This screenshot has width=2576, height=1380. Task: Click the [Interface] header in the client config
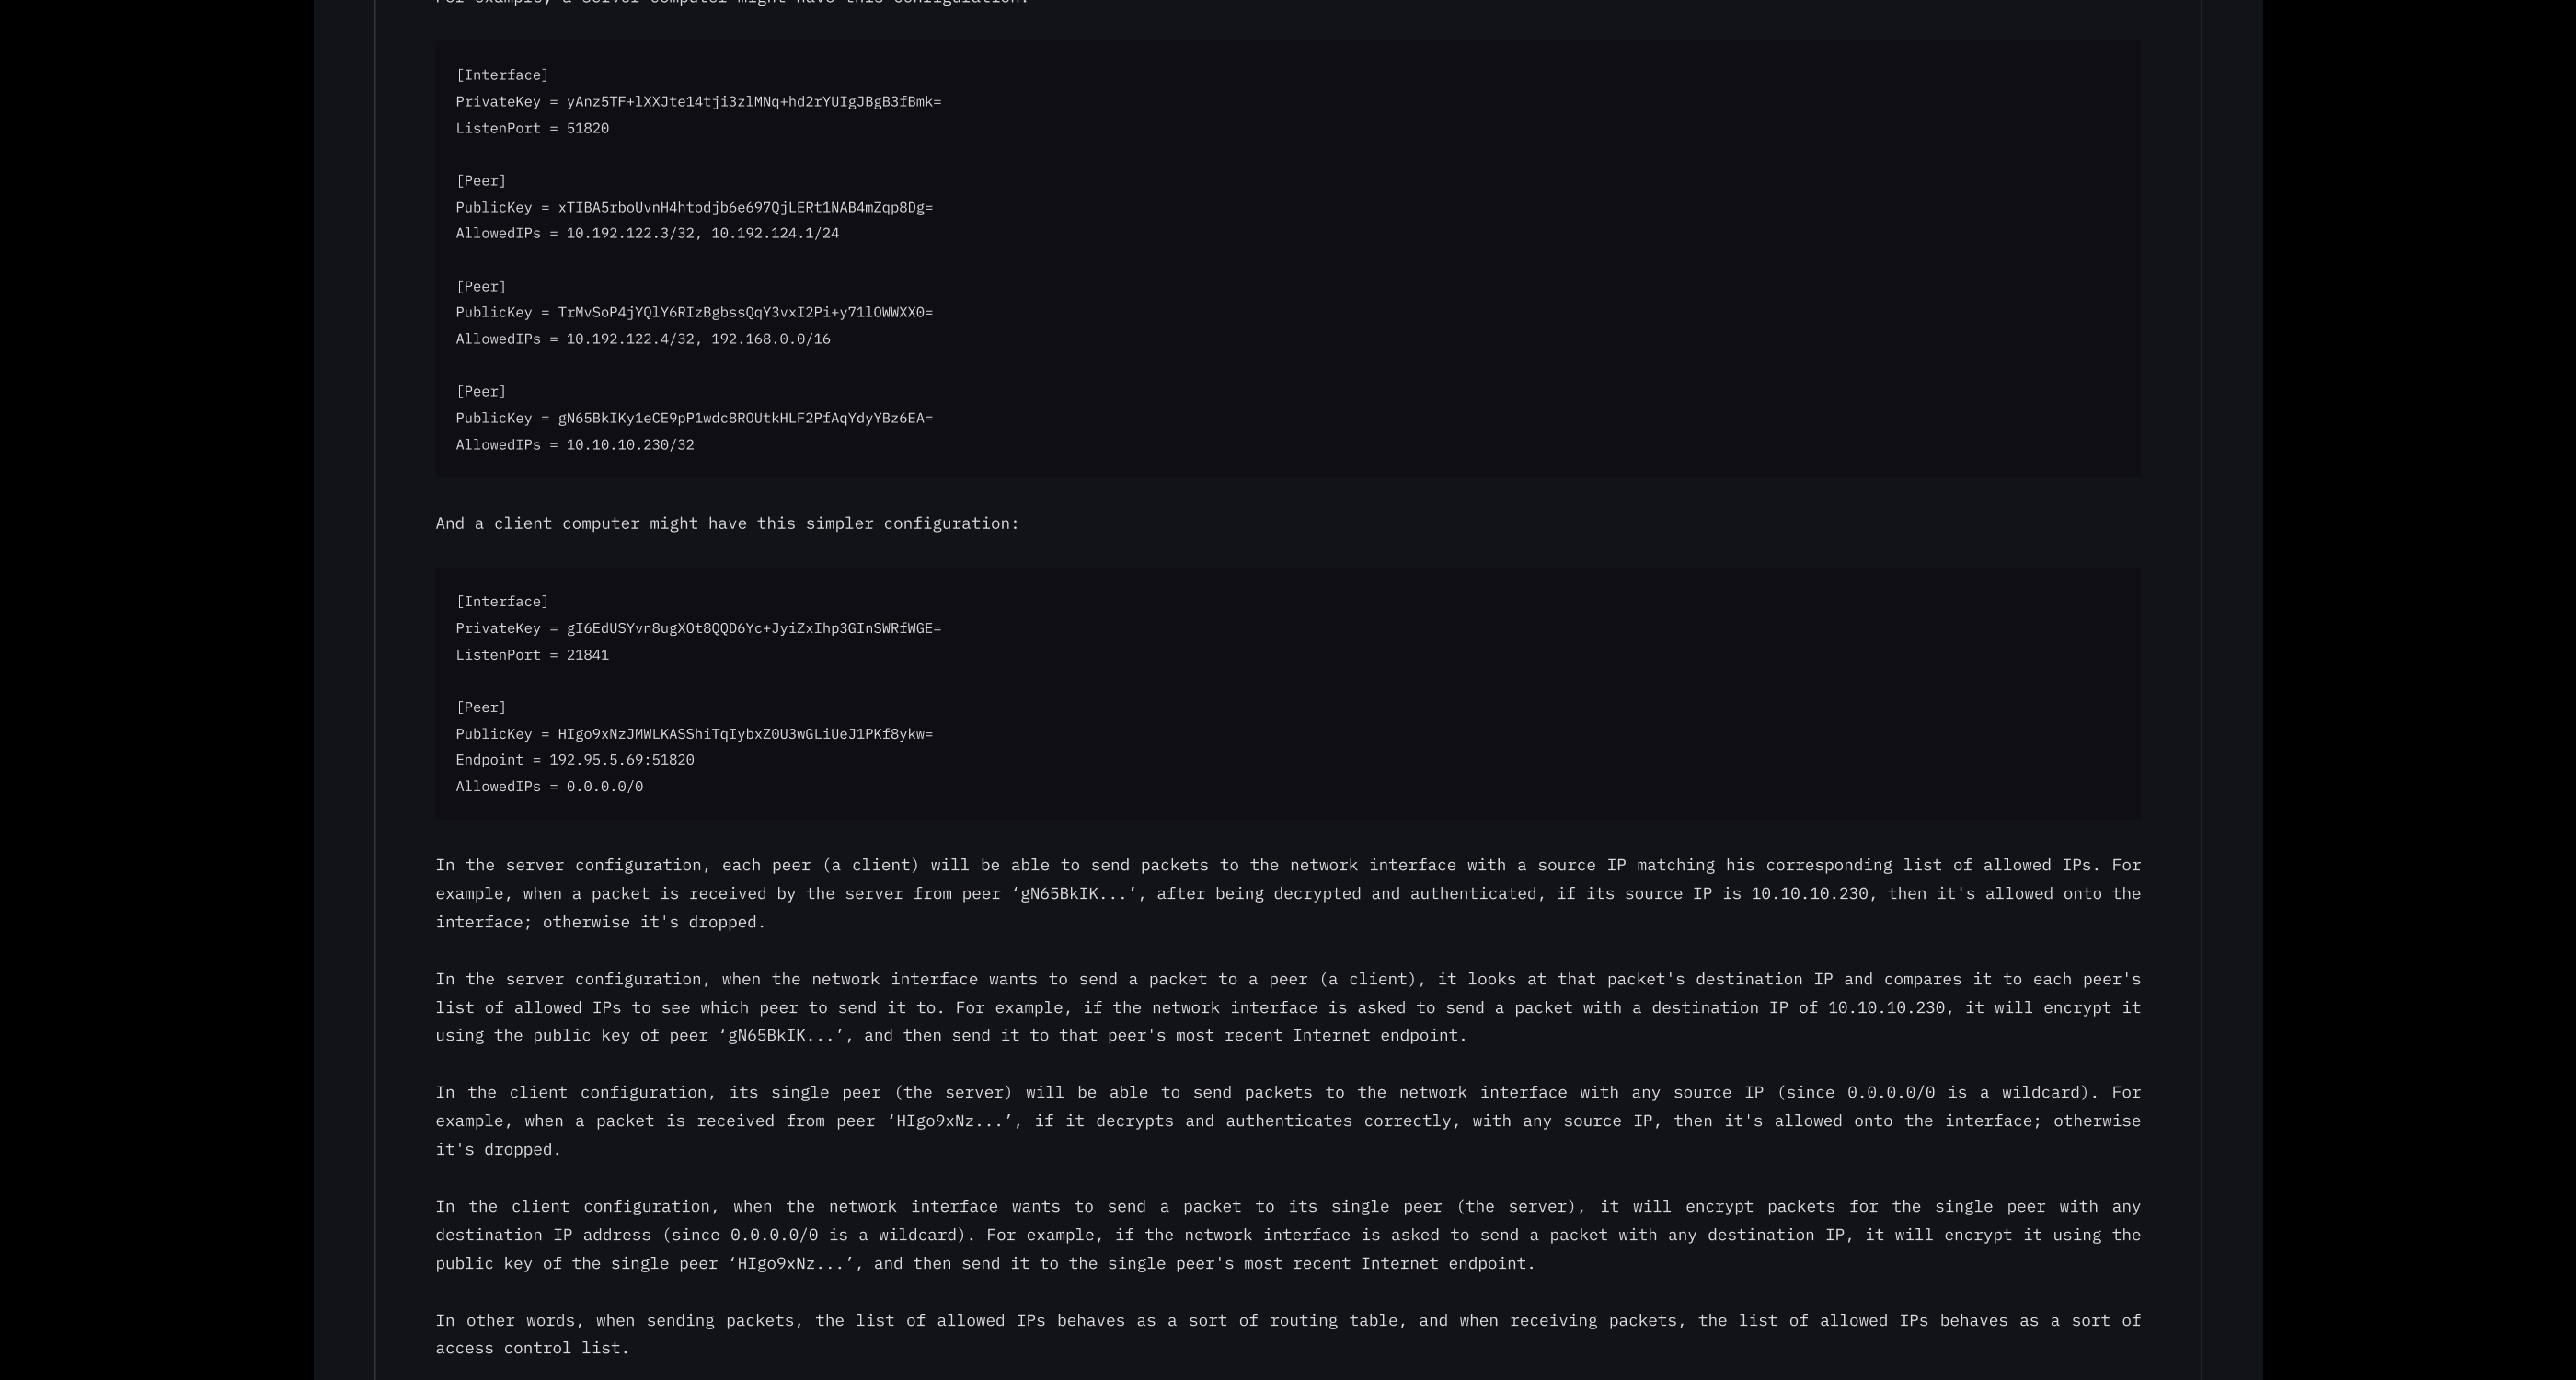pyautogui.click(x=502, y=602)
